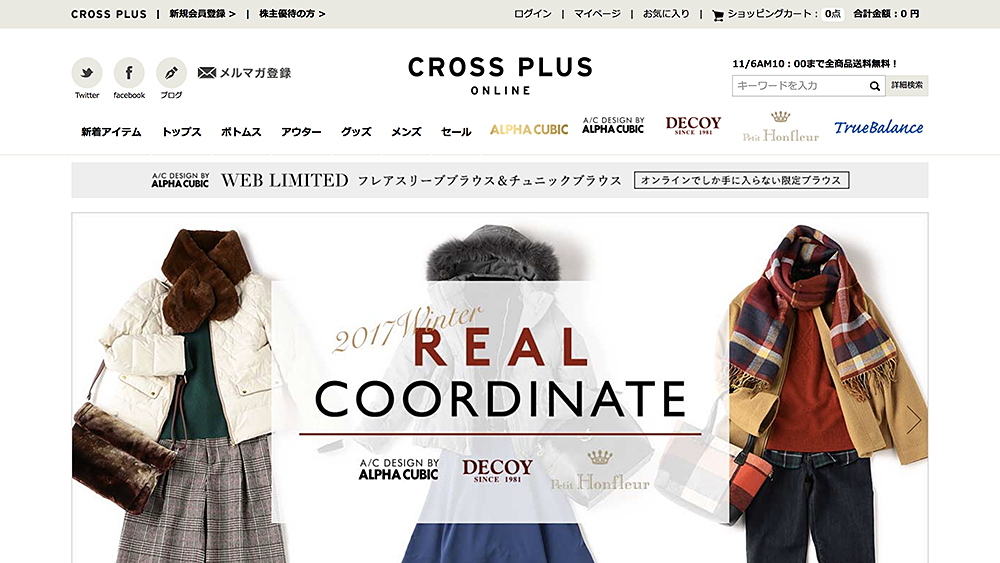Viewport: 1000px width, 563px height.
Task: Click the keyword search input field
Action: pyautogui.click(x=800, y=85)
